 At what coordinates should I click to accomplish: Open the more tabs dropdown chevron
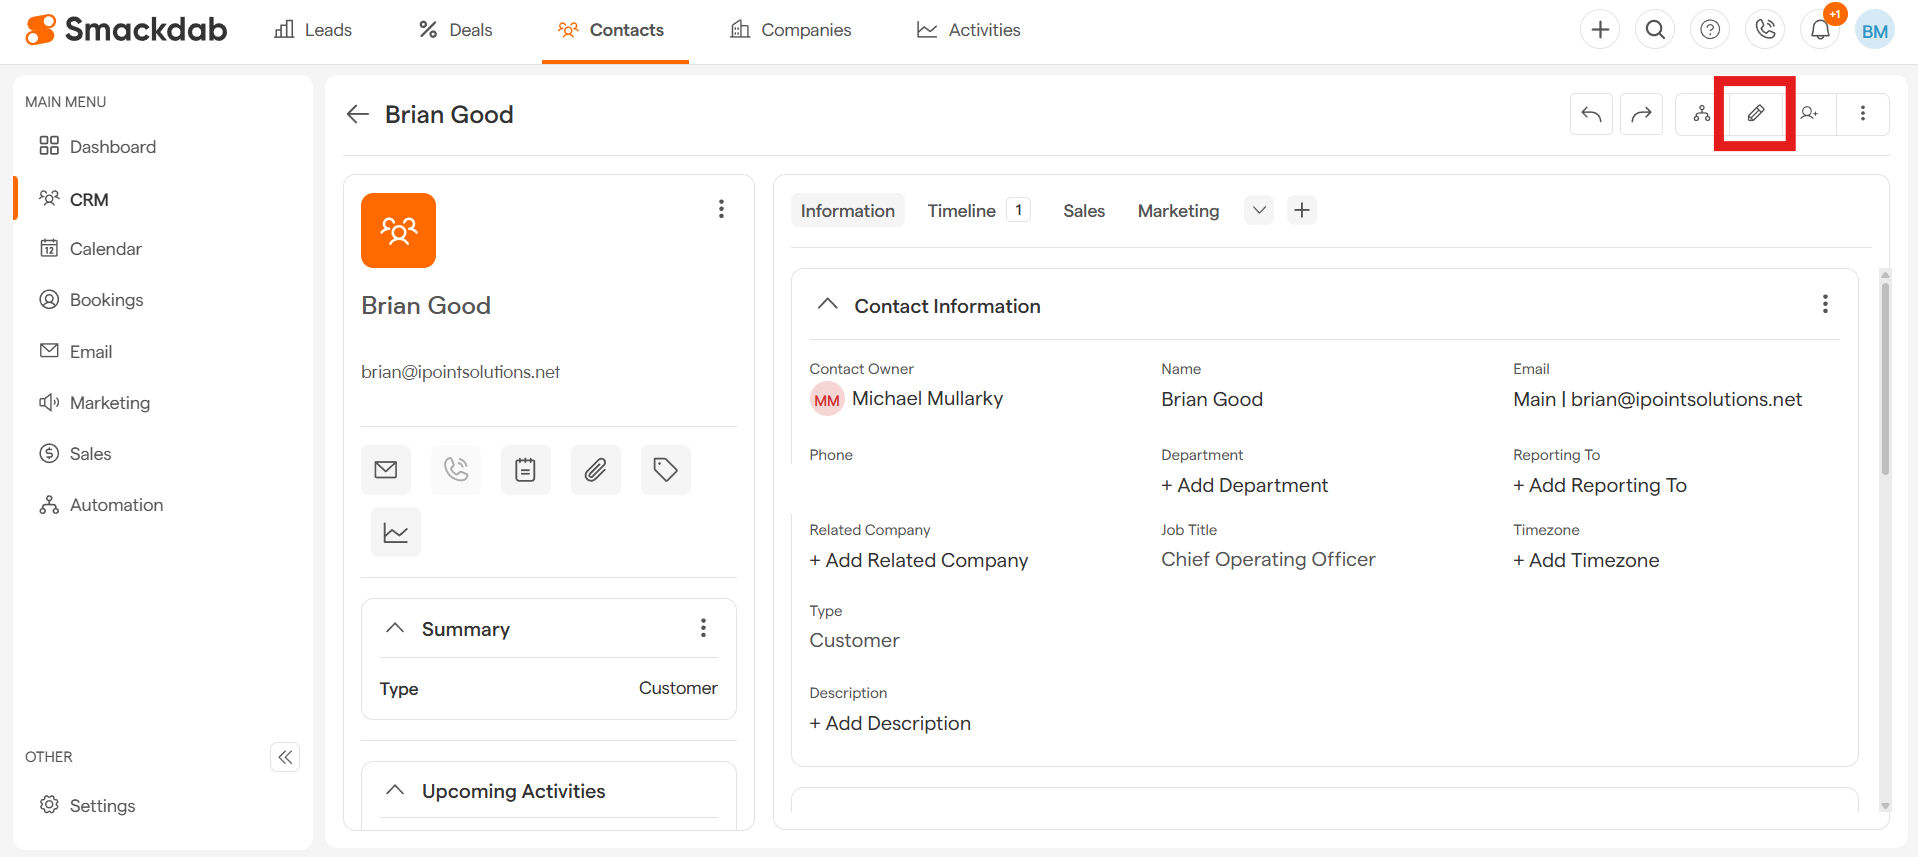pyautogui.click(x=1259, y=210)
